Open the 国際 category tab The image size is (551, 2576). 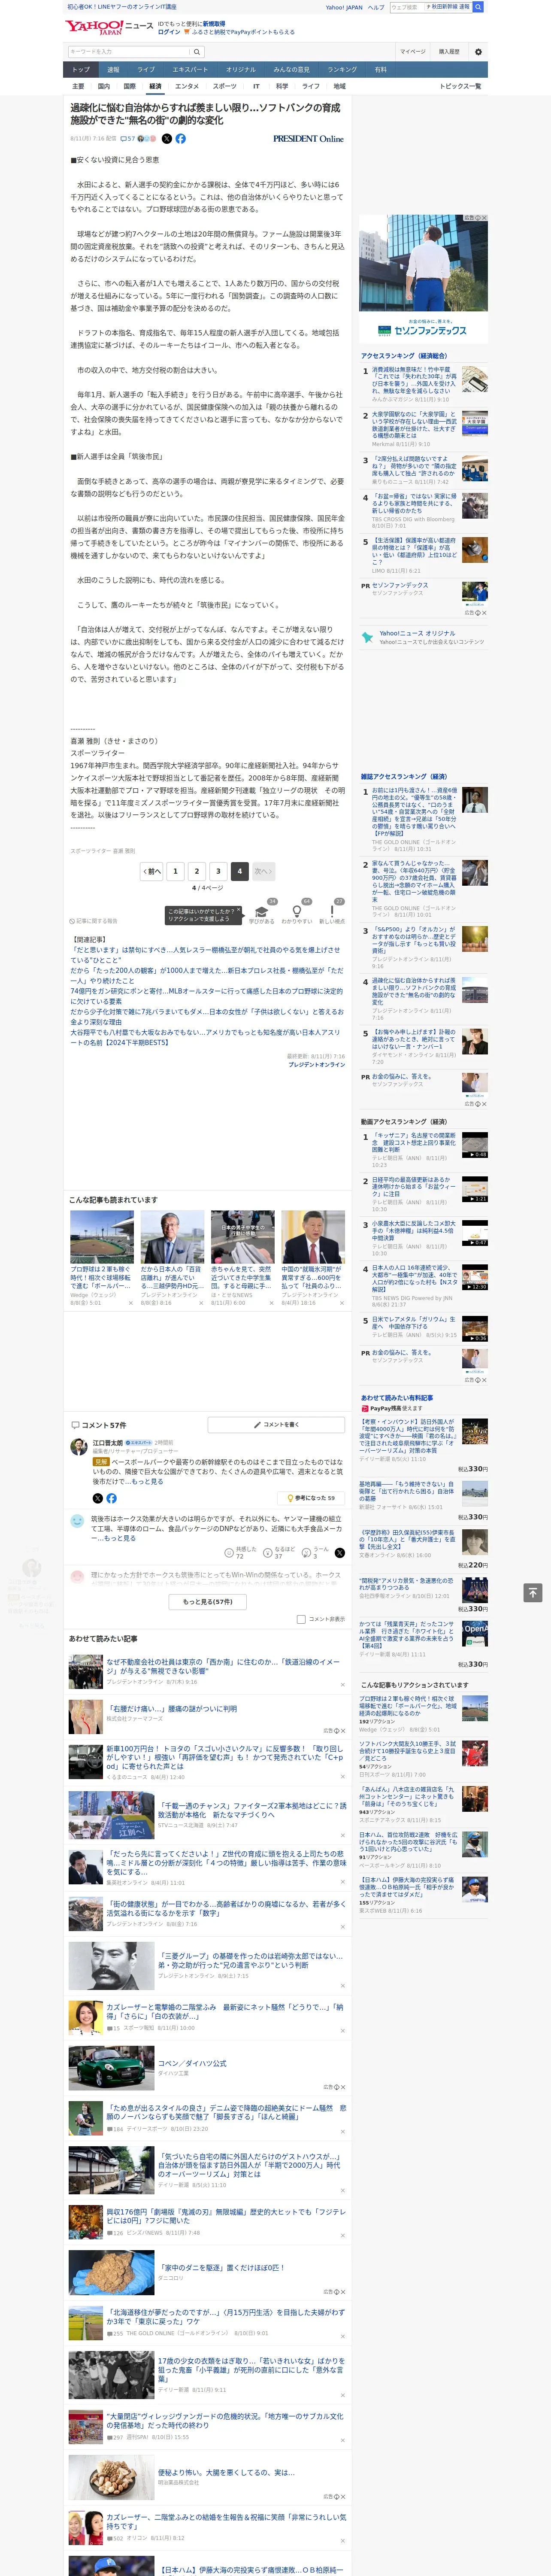coord(129,86)
